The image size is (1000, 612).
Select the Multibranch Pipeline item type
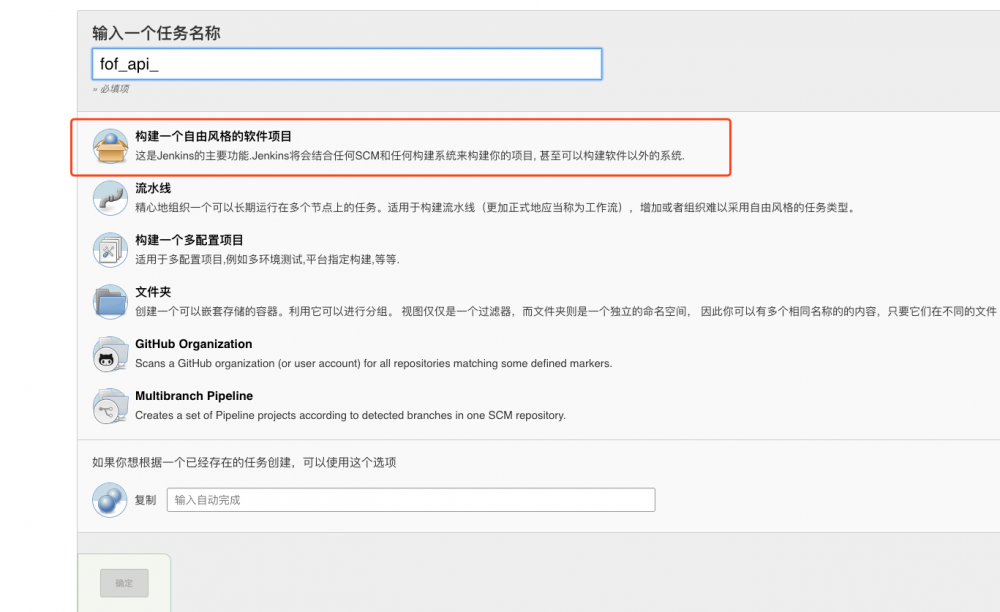point(193,396)
